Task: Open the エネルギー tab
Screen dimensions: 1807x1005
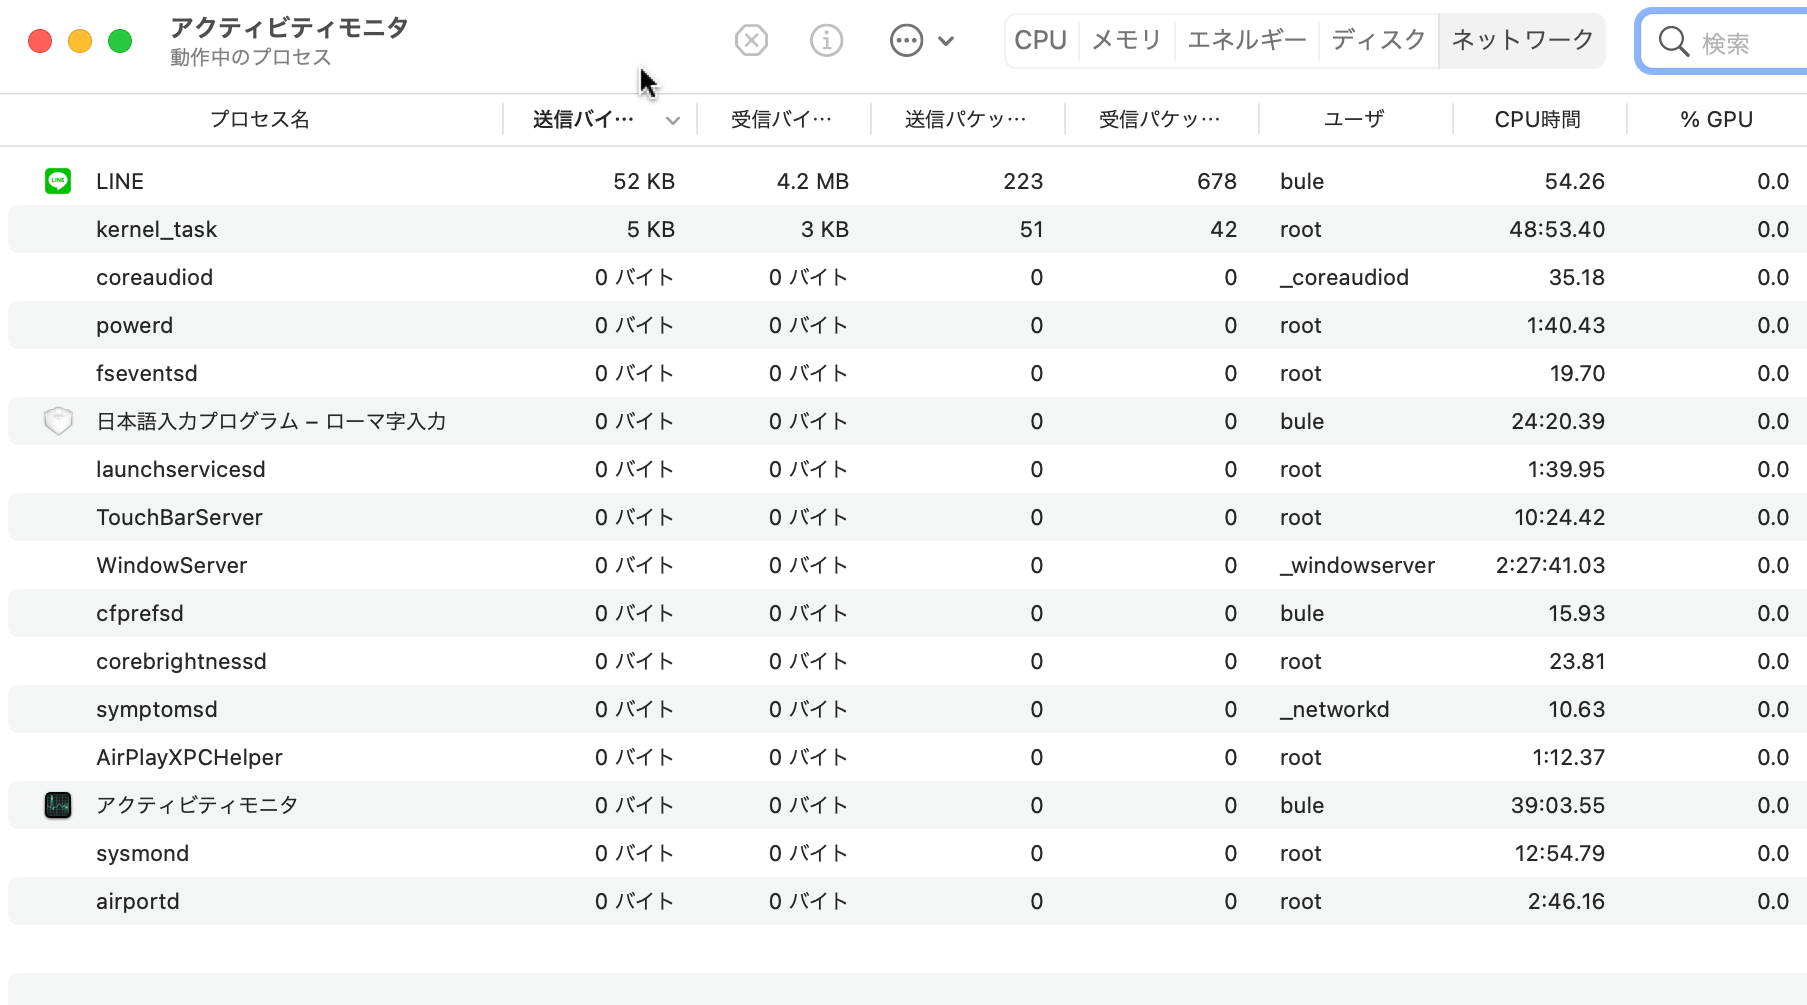Action: 1246,41
